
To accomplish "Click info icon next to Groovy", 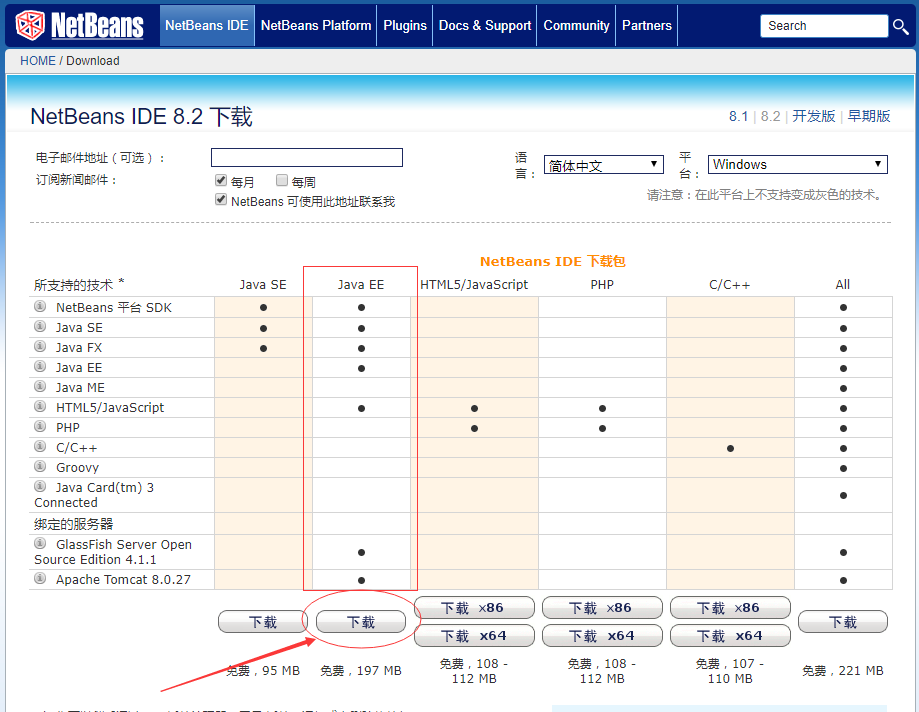I will click(40, 466).
